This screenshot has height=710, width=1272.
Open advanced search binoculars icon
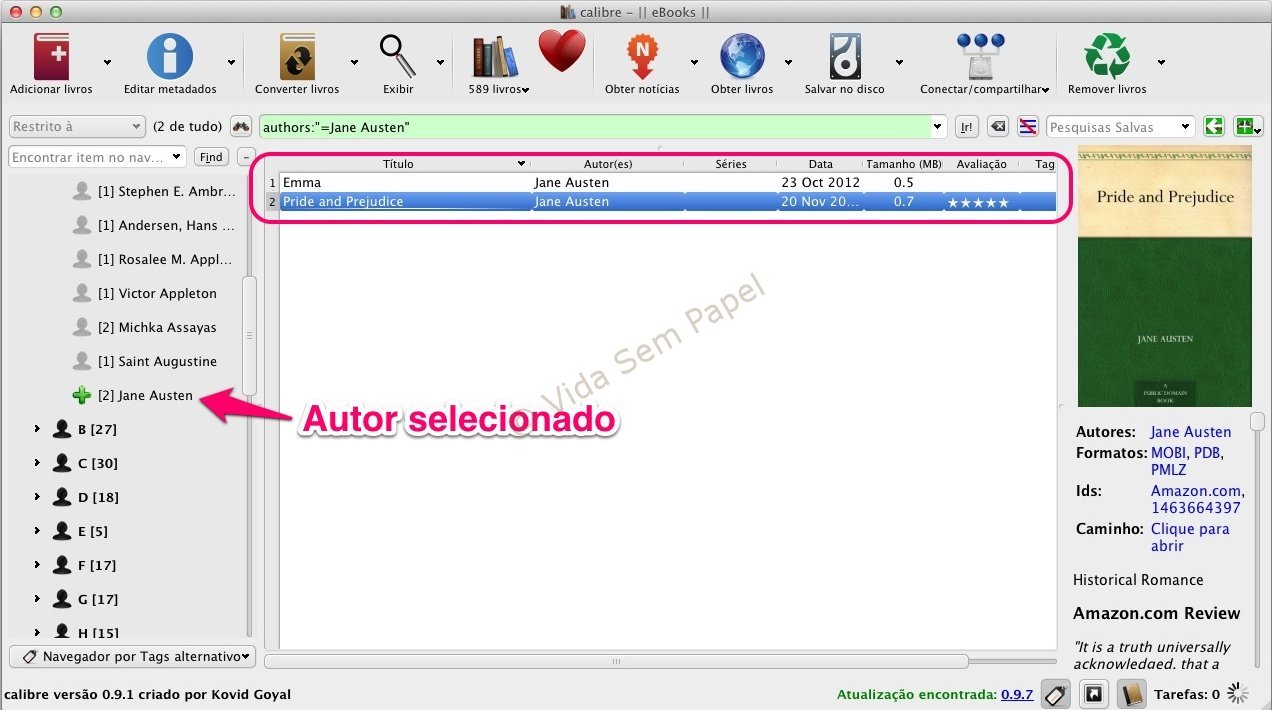pyautogui.click(x=241, y=127)
